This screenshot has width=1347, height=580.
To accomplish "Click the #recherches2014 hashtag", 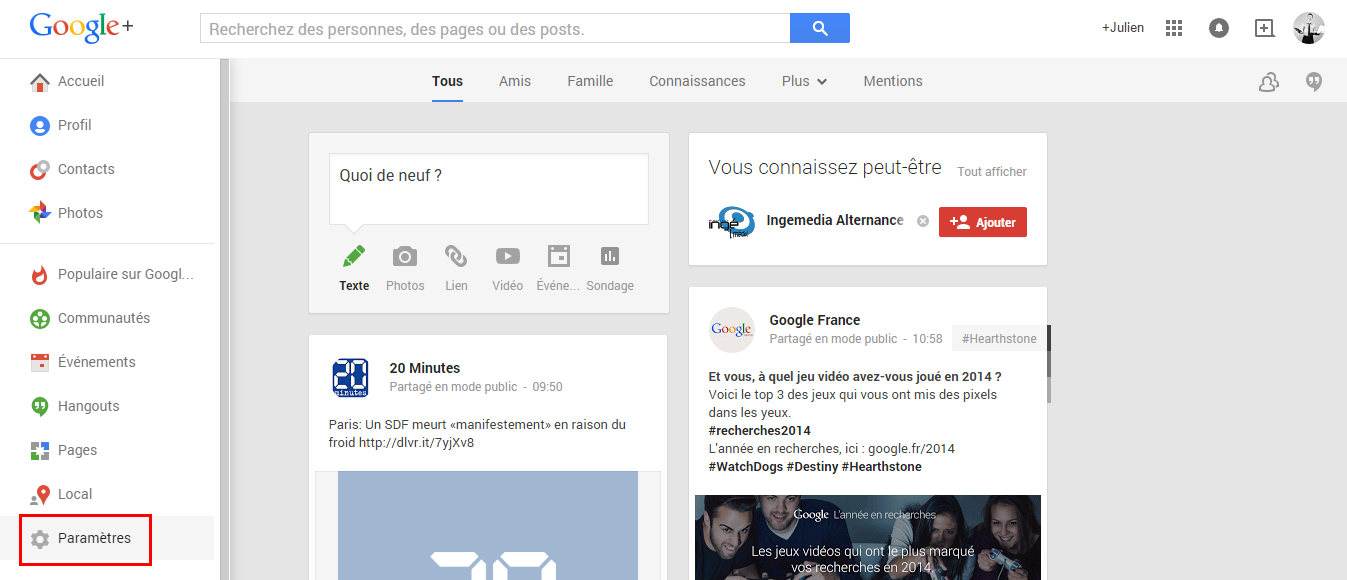I will [x=760, y=430].
